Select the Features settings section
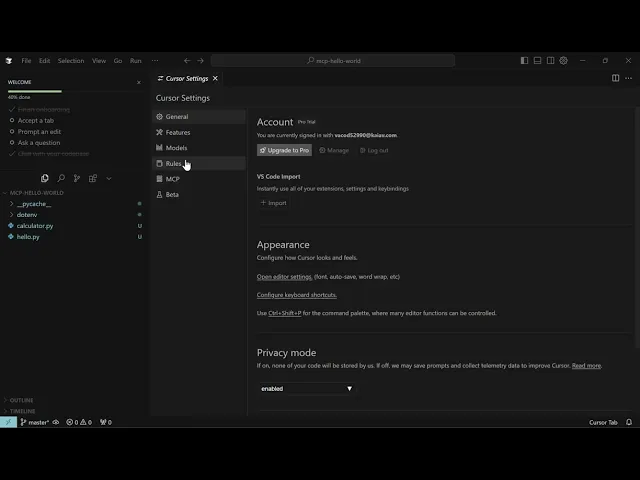Screen dimensions: 640x480 [x=199, y=132]
